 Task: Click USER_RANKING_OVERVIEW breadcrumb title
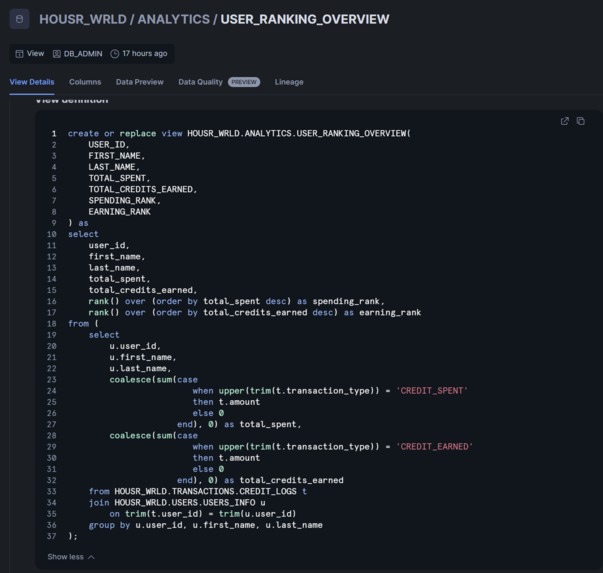point(305,19)
